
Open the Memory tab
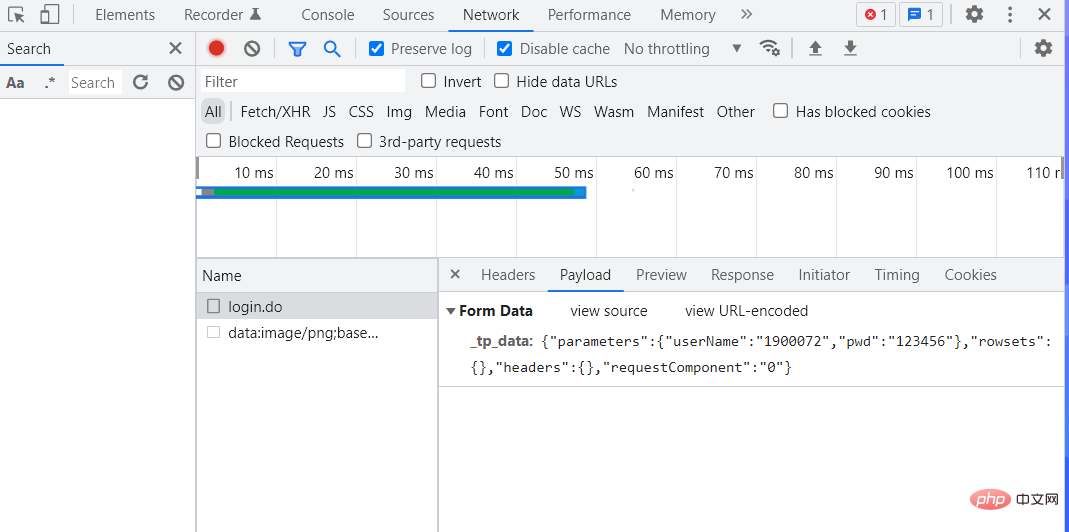[688, 14]
